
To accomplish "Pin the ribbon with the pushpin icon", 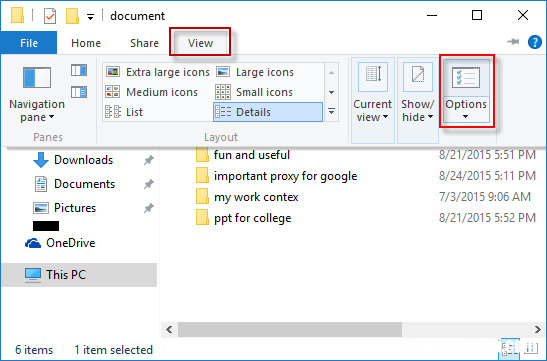I will point(513,42).
